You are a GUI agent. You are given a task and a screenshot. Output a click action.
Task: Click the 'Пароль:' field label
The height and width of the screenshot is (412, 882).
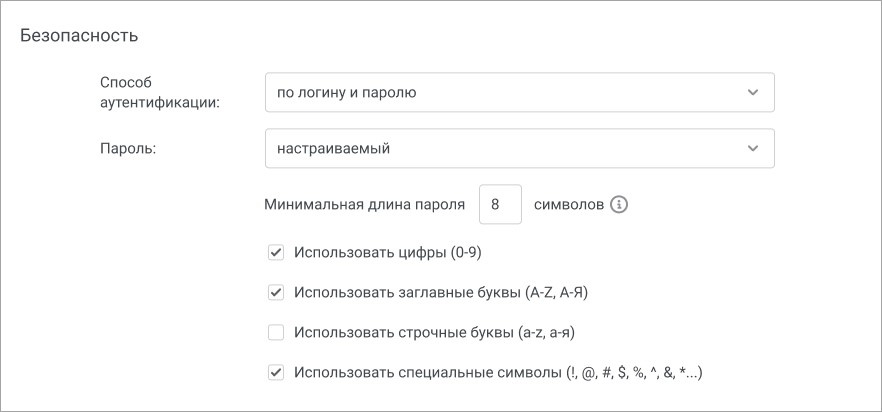coord(128,149)
